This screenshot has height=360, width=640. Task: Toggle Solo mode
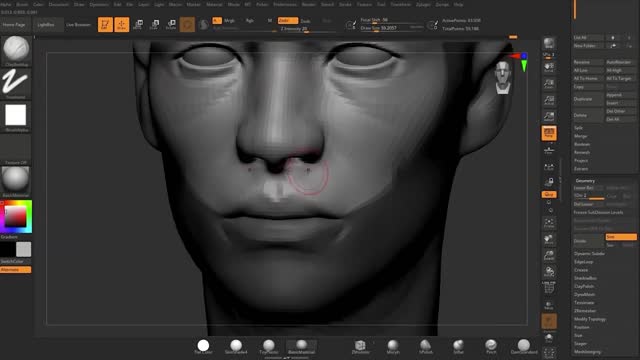coord(549,338)
